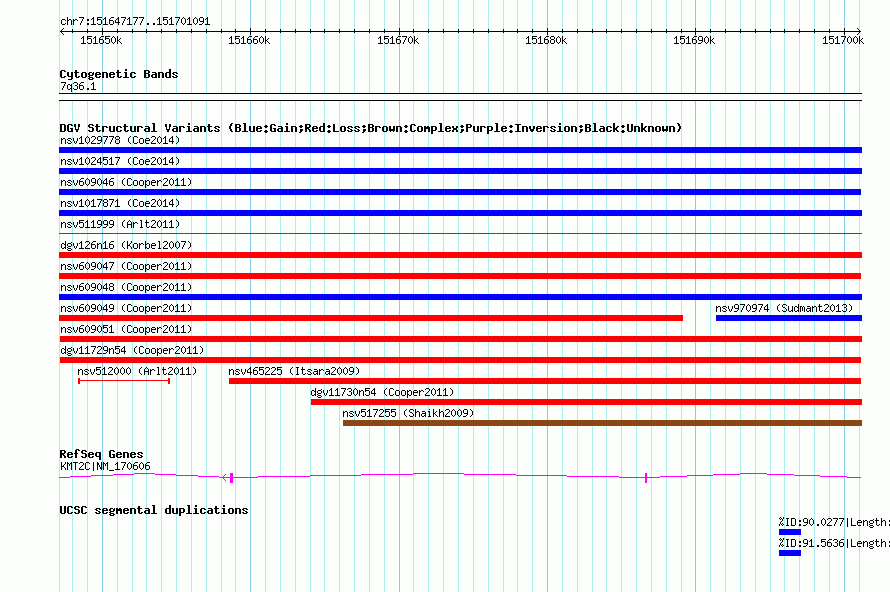Screen dimensions: 890x592
Task: Select the UCSC segmental duplications track title
Action: click(154, 510)
